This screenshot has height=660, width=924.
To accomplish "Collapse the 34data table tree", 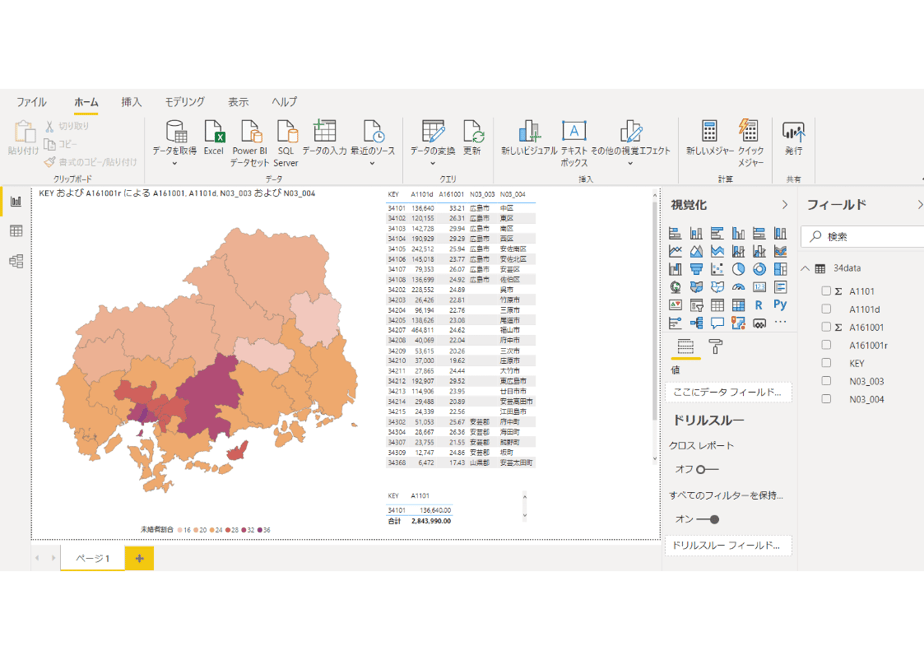I will [805, 268].
